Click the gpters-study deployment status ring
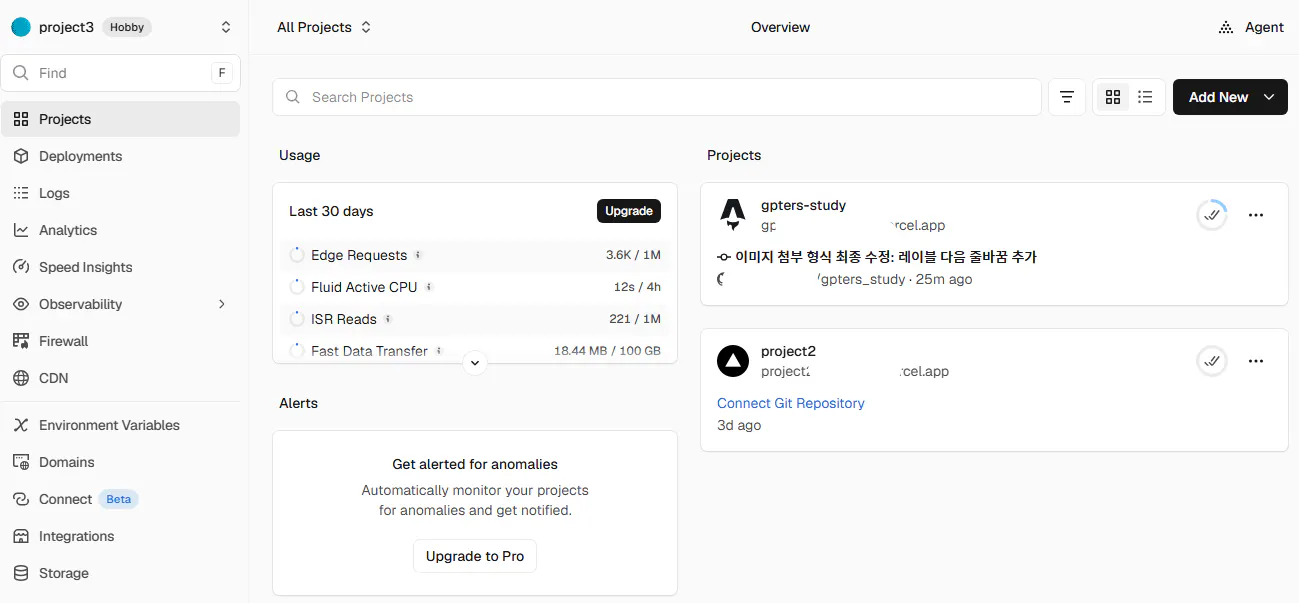Screen dimensions: 1299x603 1212,215
